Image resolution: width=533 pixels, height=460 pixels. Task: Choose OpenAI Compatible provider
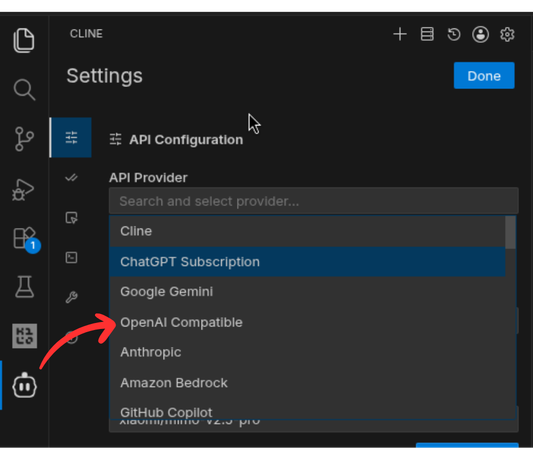click(x=307, y=322)
